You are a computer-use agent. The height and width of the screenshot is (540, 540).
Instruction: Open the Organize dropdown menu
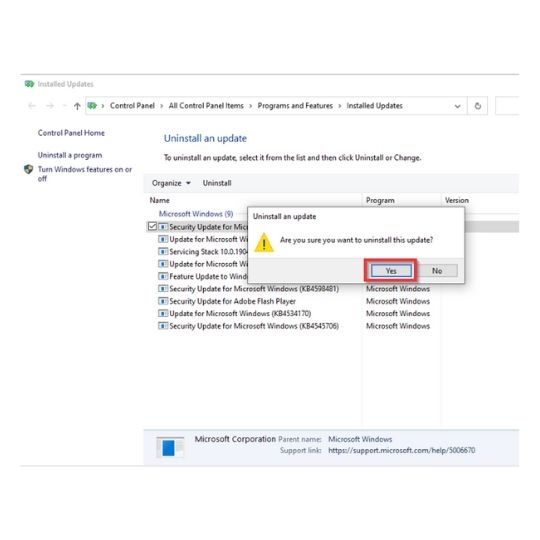click(171, 183)
